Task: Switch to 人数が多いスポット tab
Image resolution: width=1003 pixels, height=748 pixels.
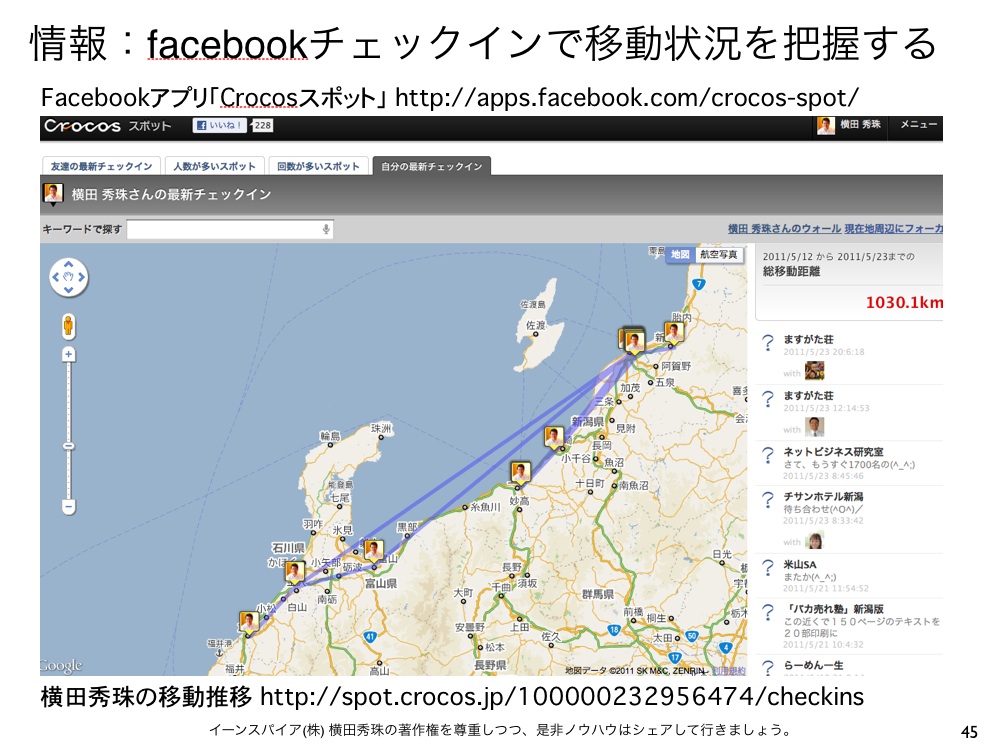Action: point(214,166)
